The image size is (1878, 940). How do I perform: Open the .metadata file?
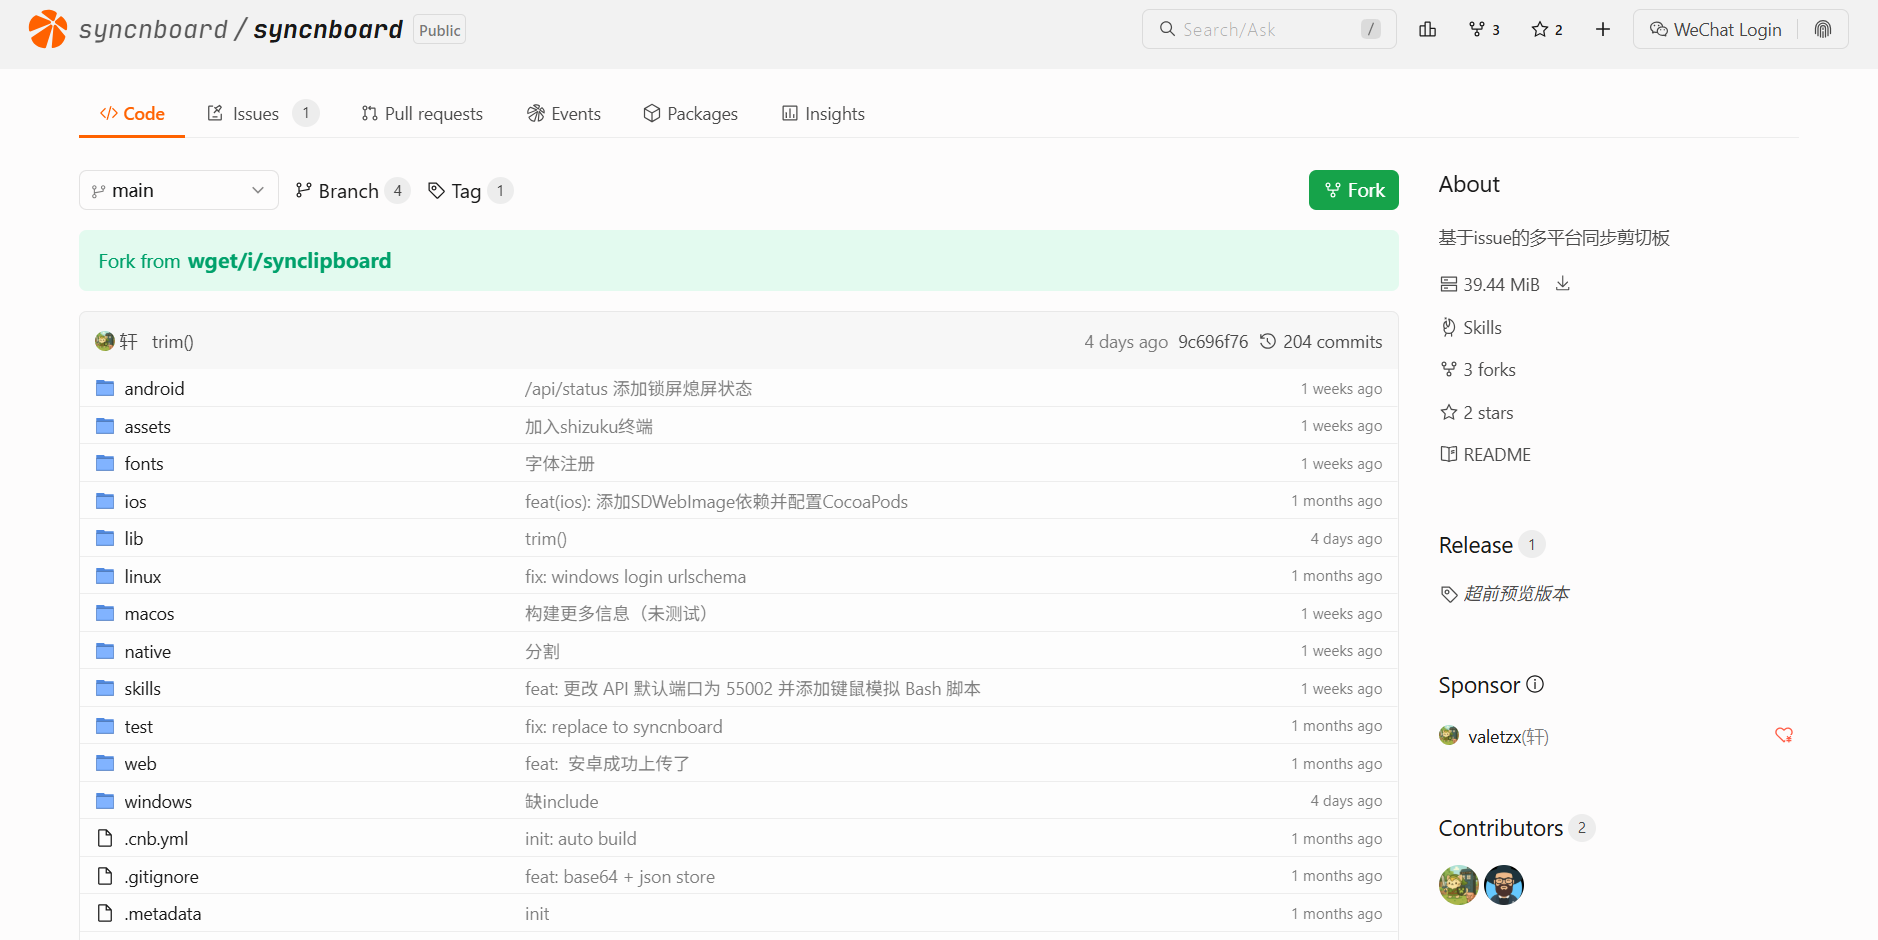click(162, 913)
